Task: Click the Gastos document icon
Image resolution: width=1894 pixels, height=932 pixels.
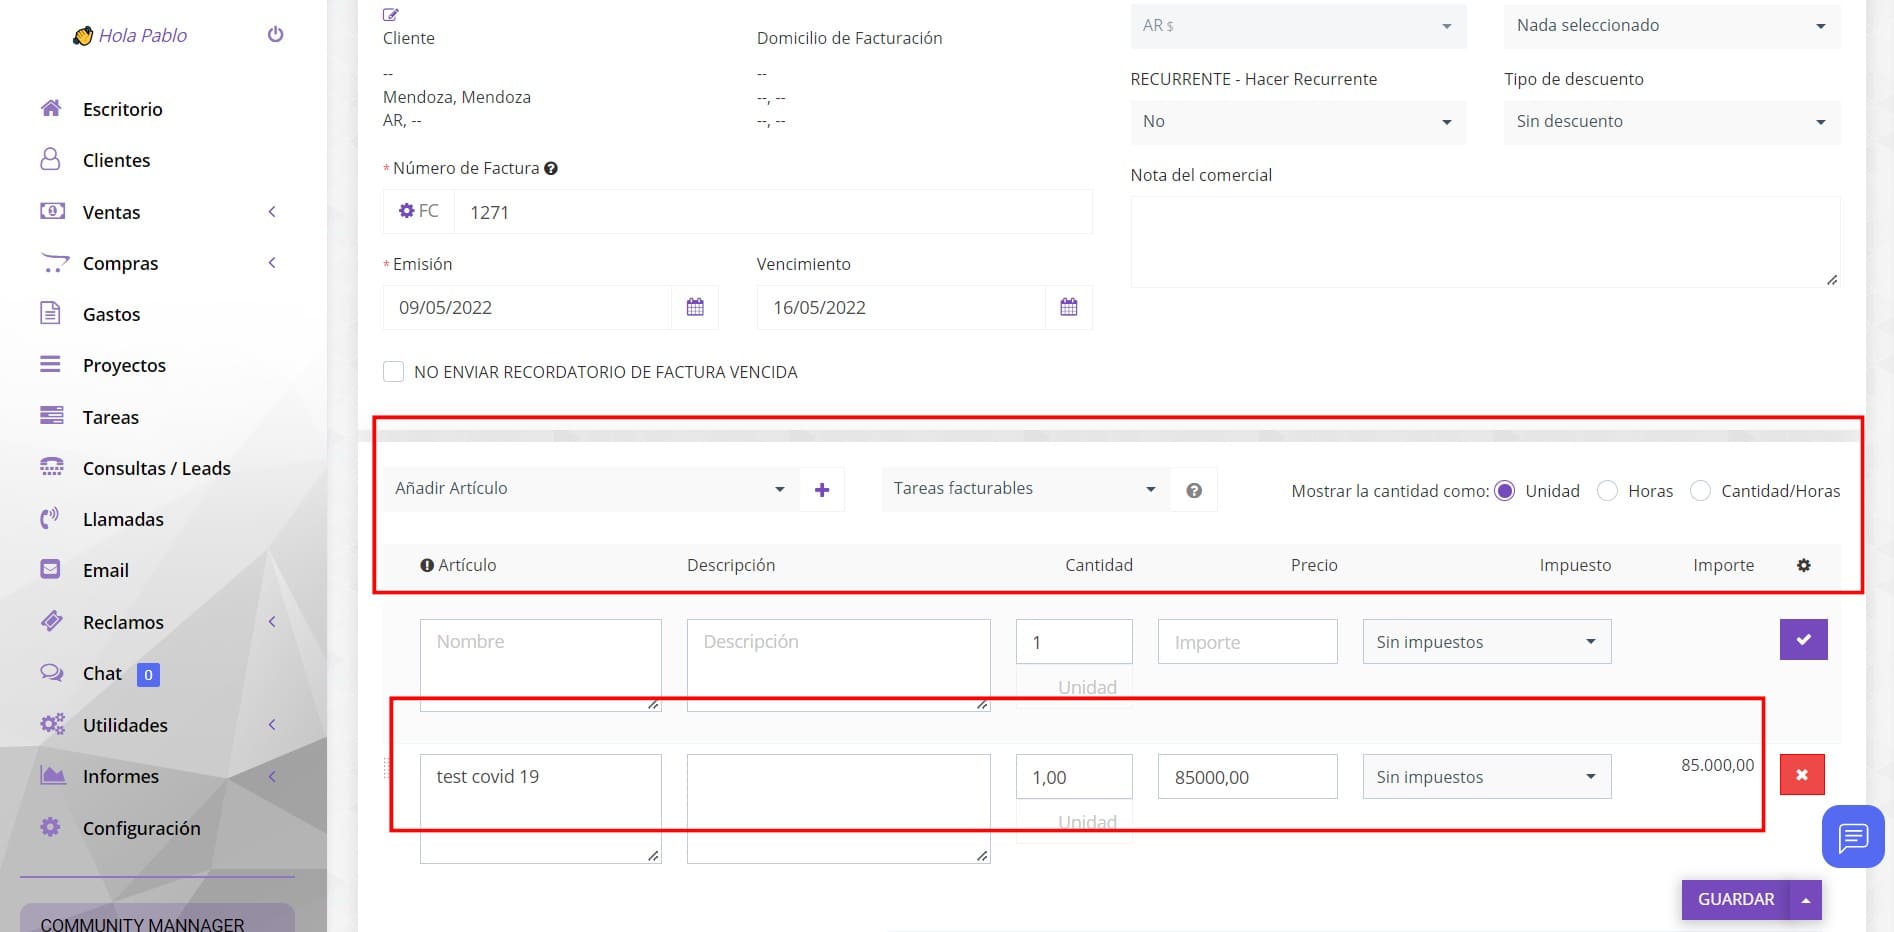Action: (50, 314)
